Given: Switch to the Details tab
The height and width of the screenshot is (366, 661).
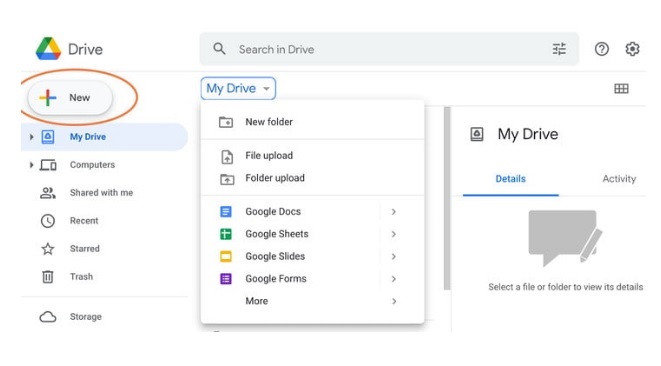Looking at the screenshot, I should [x=511, y=179].
